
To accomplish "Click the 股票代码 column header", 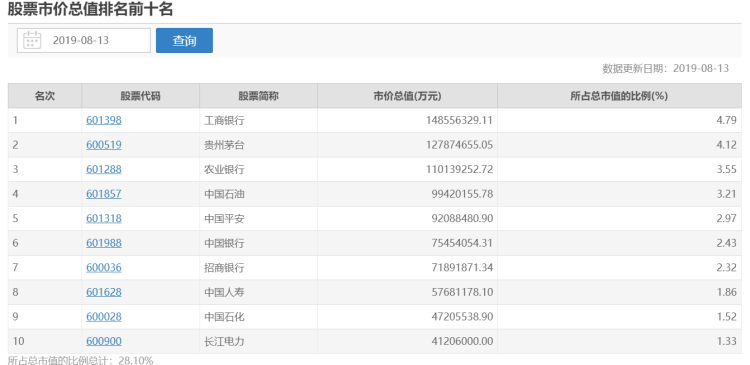I will [x=141, y=96].
